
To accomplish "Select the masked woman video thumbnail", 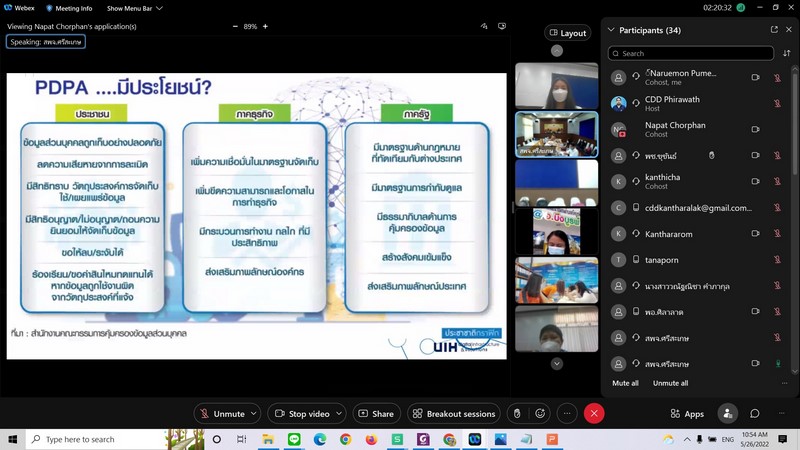I will tap(557, 85).
